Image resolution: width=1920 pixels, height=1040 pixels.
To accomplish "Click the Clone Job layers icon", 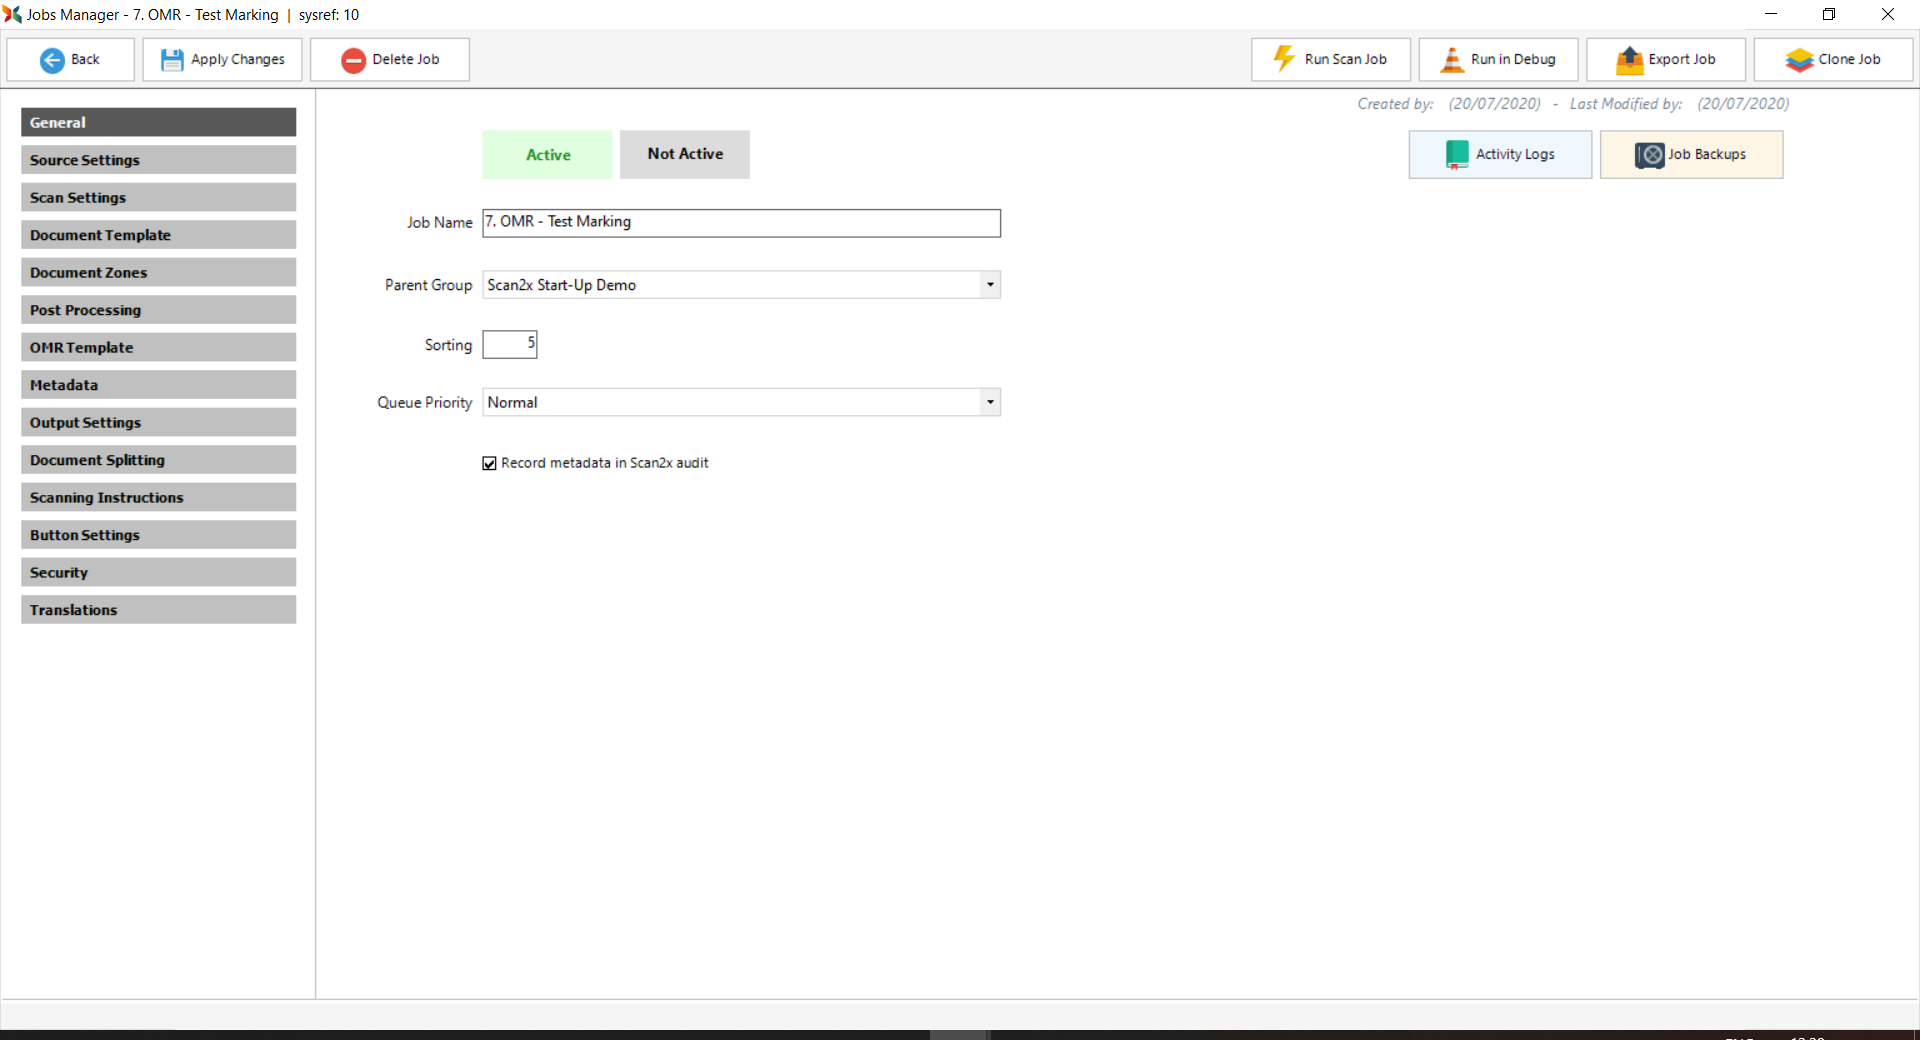I will pyautogui.click(x=1799, y=60).
